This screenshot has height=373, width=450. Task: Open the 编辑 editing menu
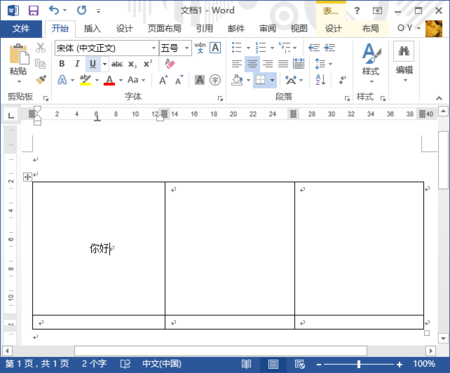coord(404,62)
